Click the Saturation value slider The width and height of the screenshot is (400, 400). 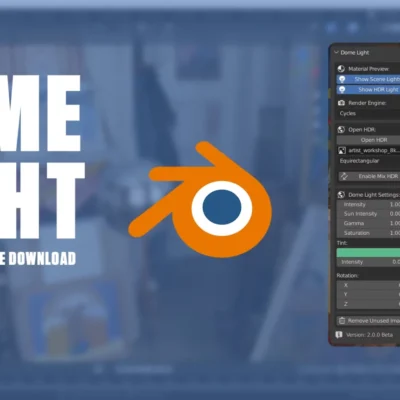368,233
